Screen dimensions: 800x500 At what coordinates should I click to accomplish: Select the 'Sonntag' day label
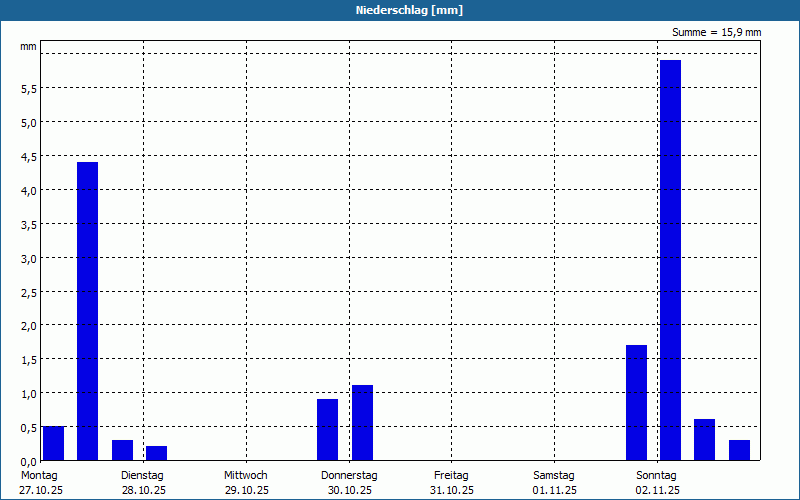coord(656,476)
